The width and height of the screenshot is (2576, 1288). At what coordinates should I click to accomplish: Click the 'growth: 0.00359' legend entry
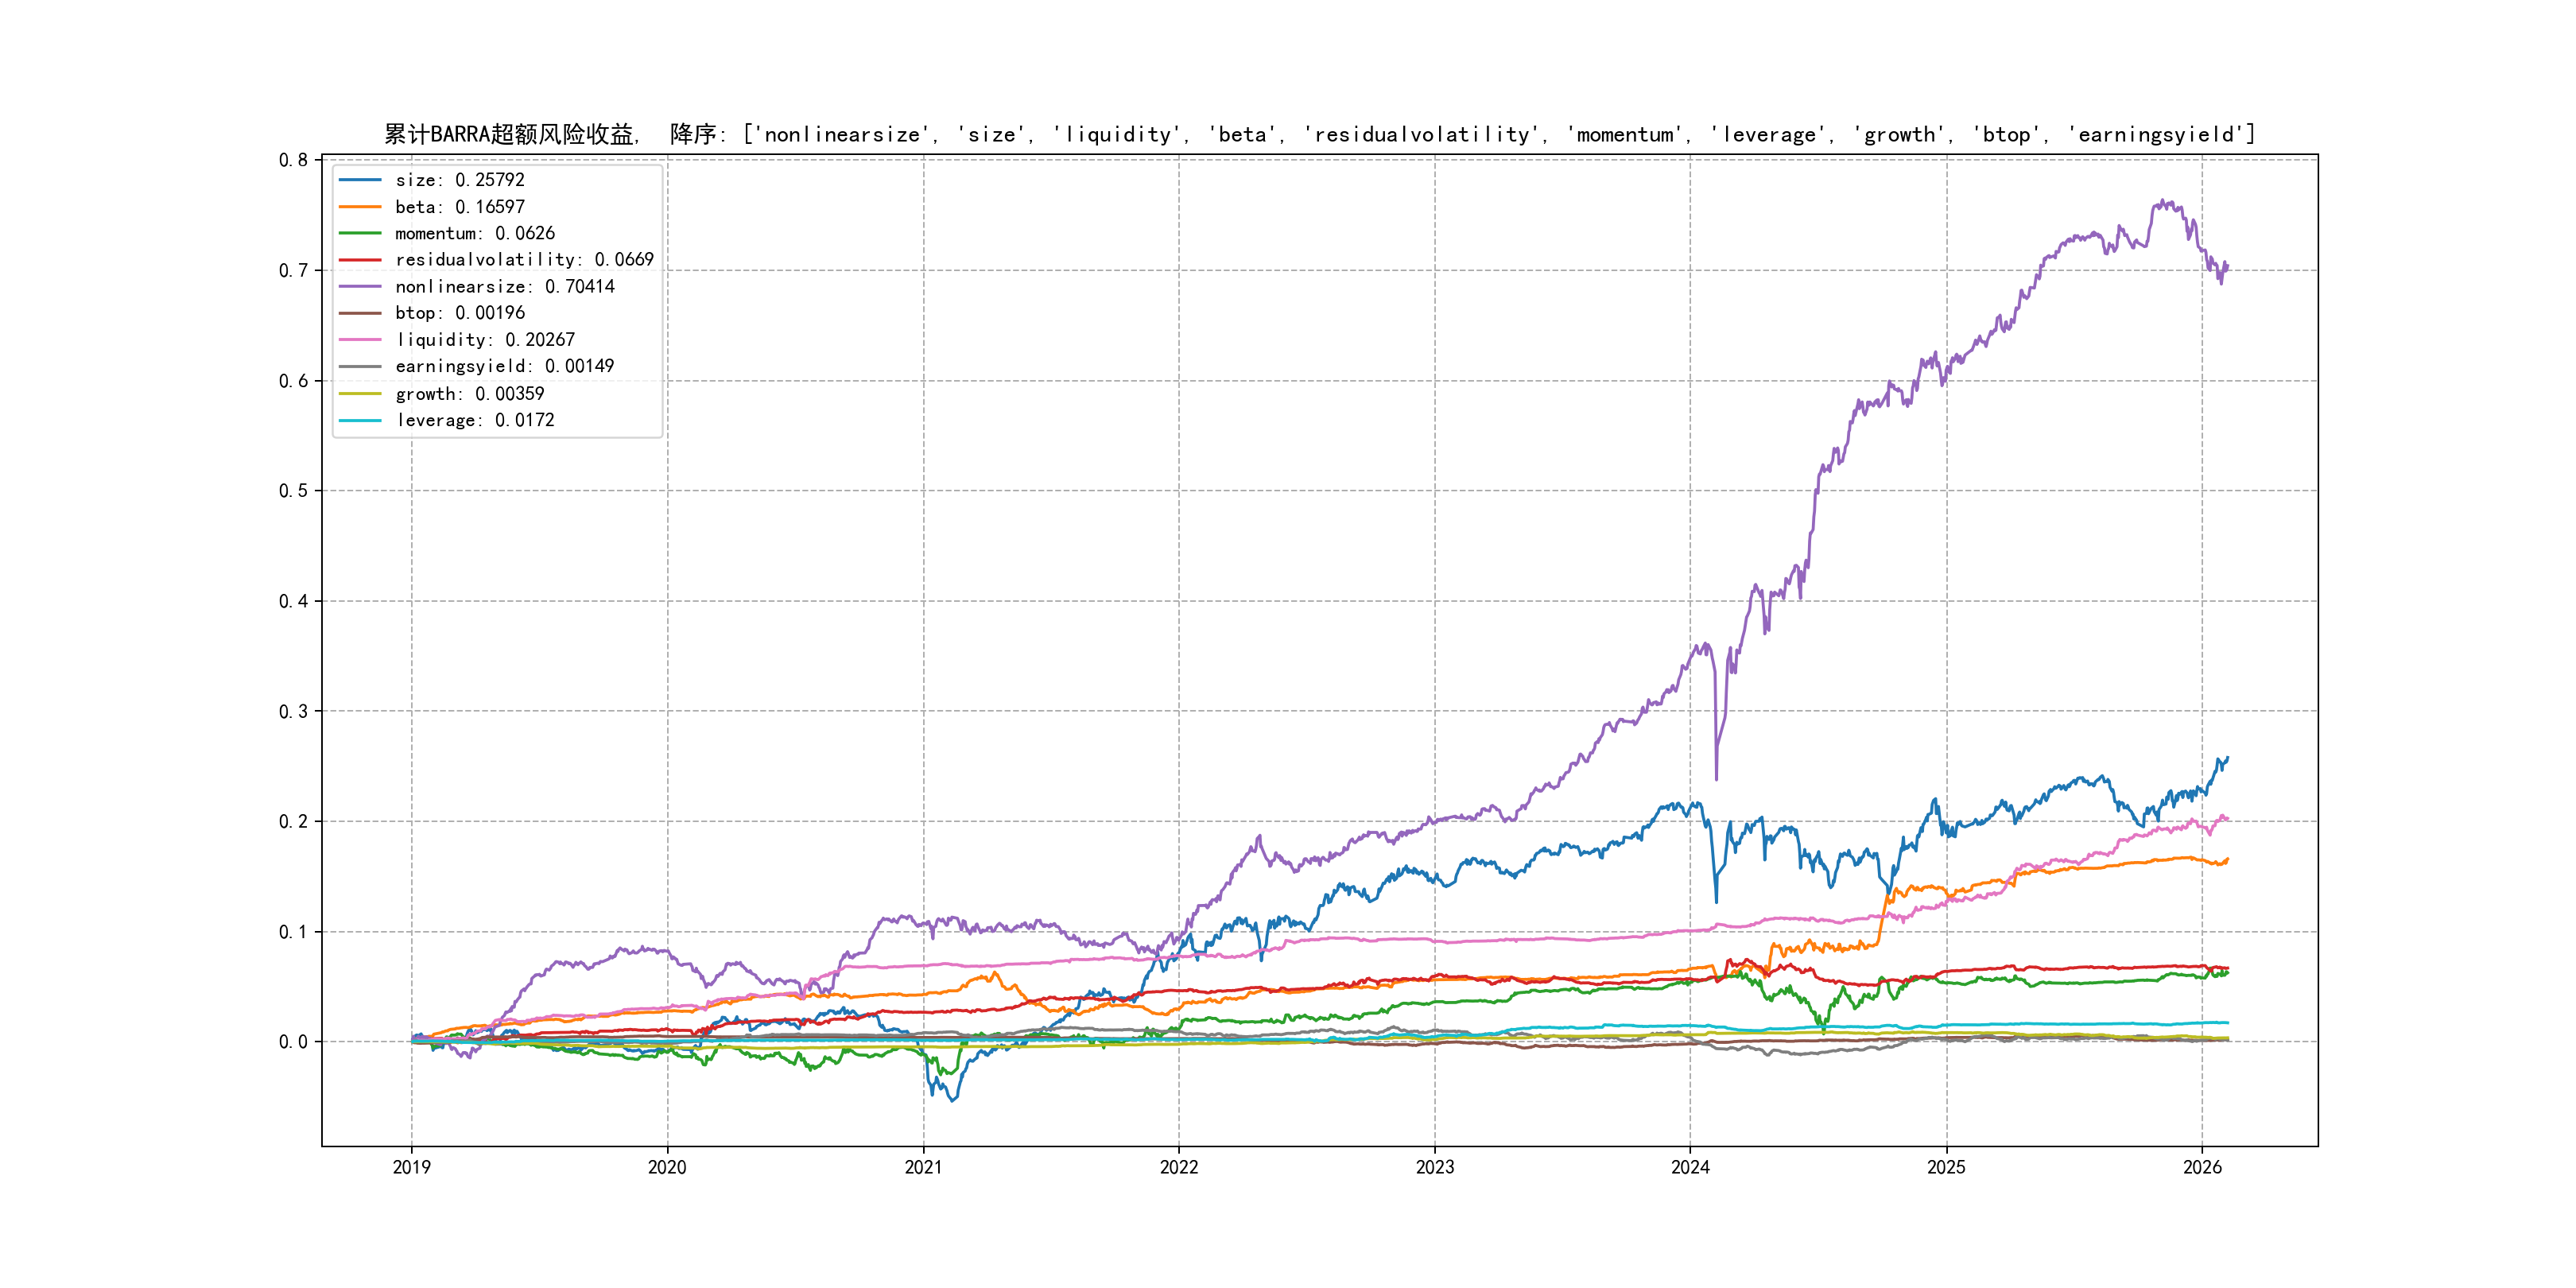coord(469,394)
